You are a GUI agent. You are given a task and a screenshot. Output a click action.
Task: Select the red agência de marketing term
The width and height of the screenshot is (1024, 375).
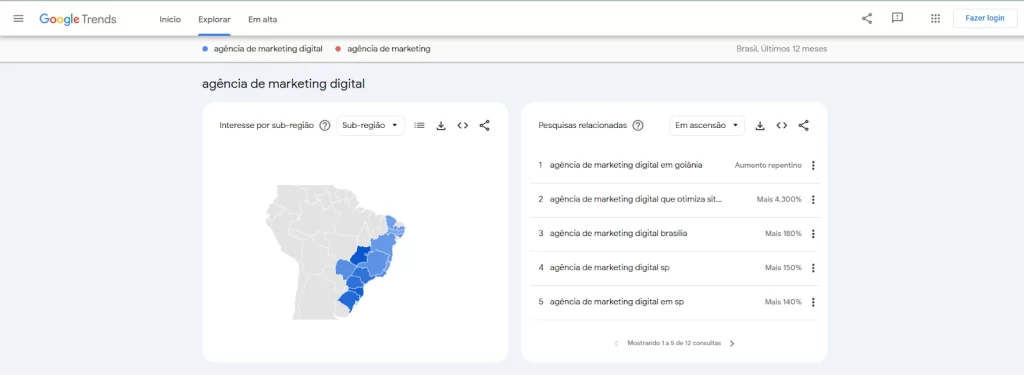383,48
